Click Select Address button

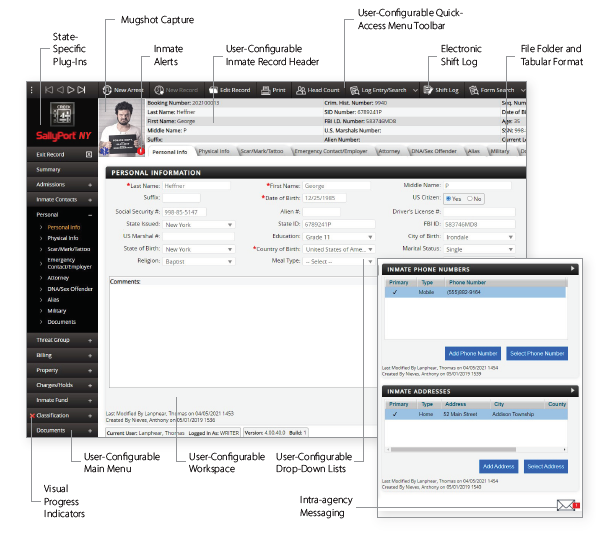tap(546, 466)
